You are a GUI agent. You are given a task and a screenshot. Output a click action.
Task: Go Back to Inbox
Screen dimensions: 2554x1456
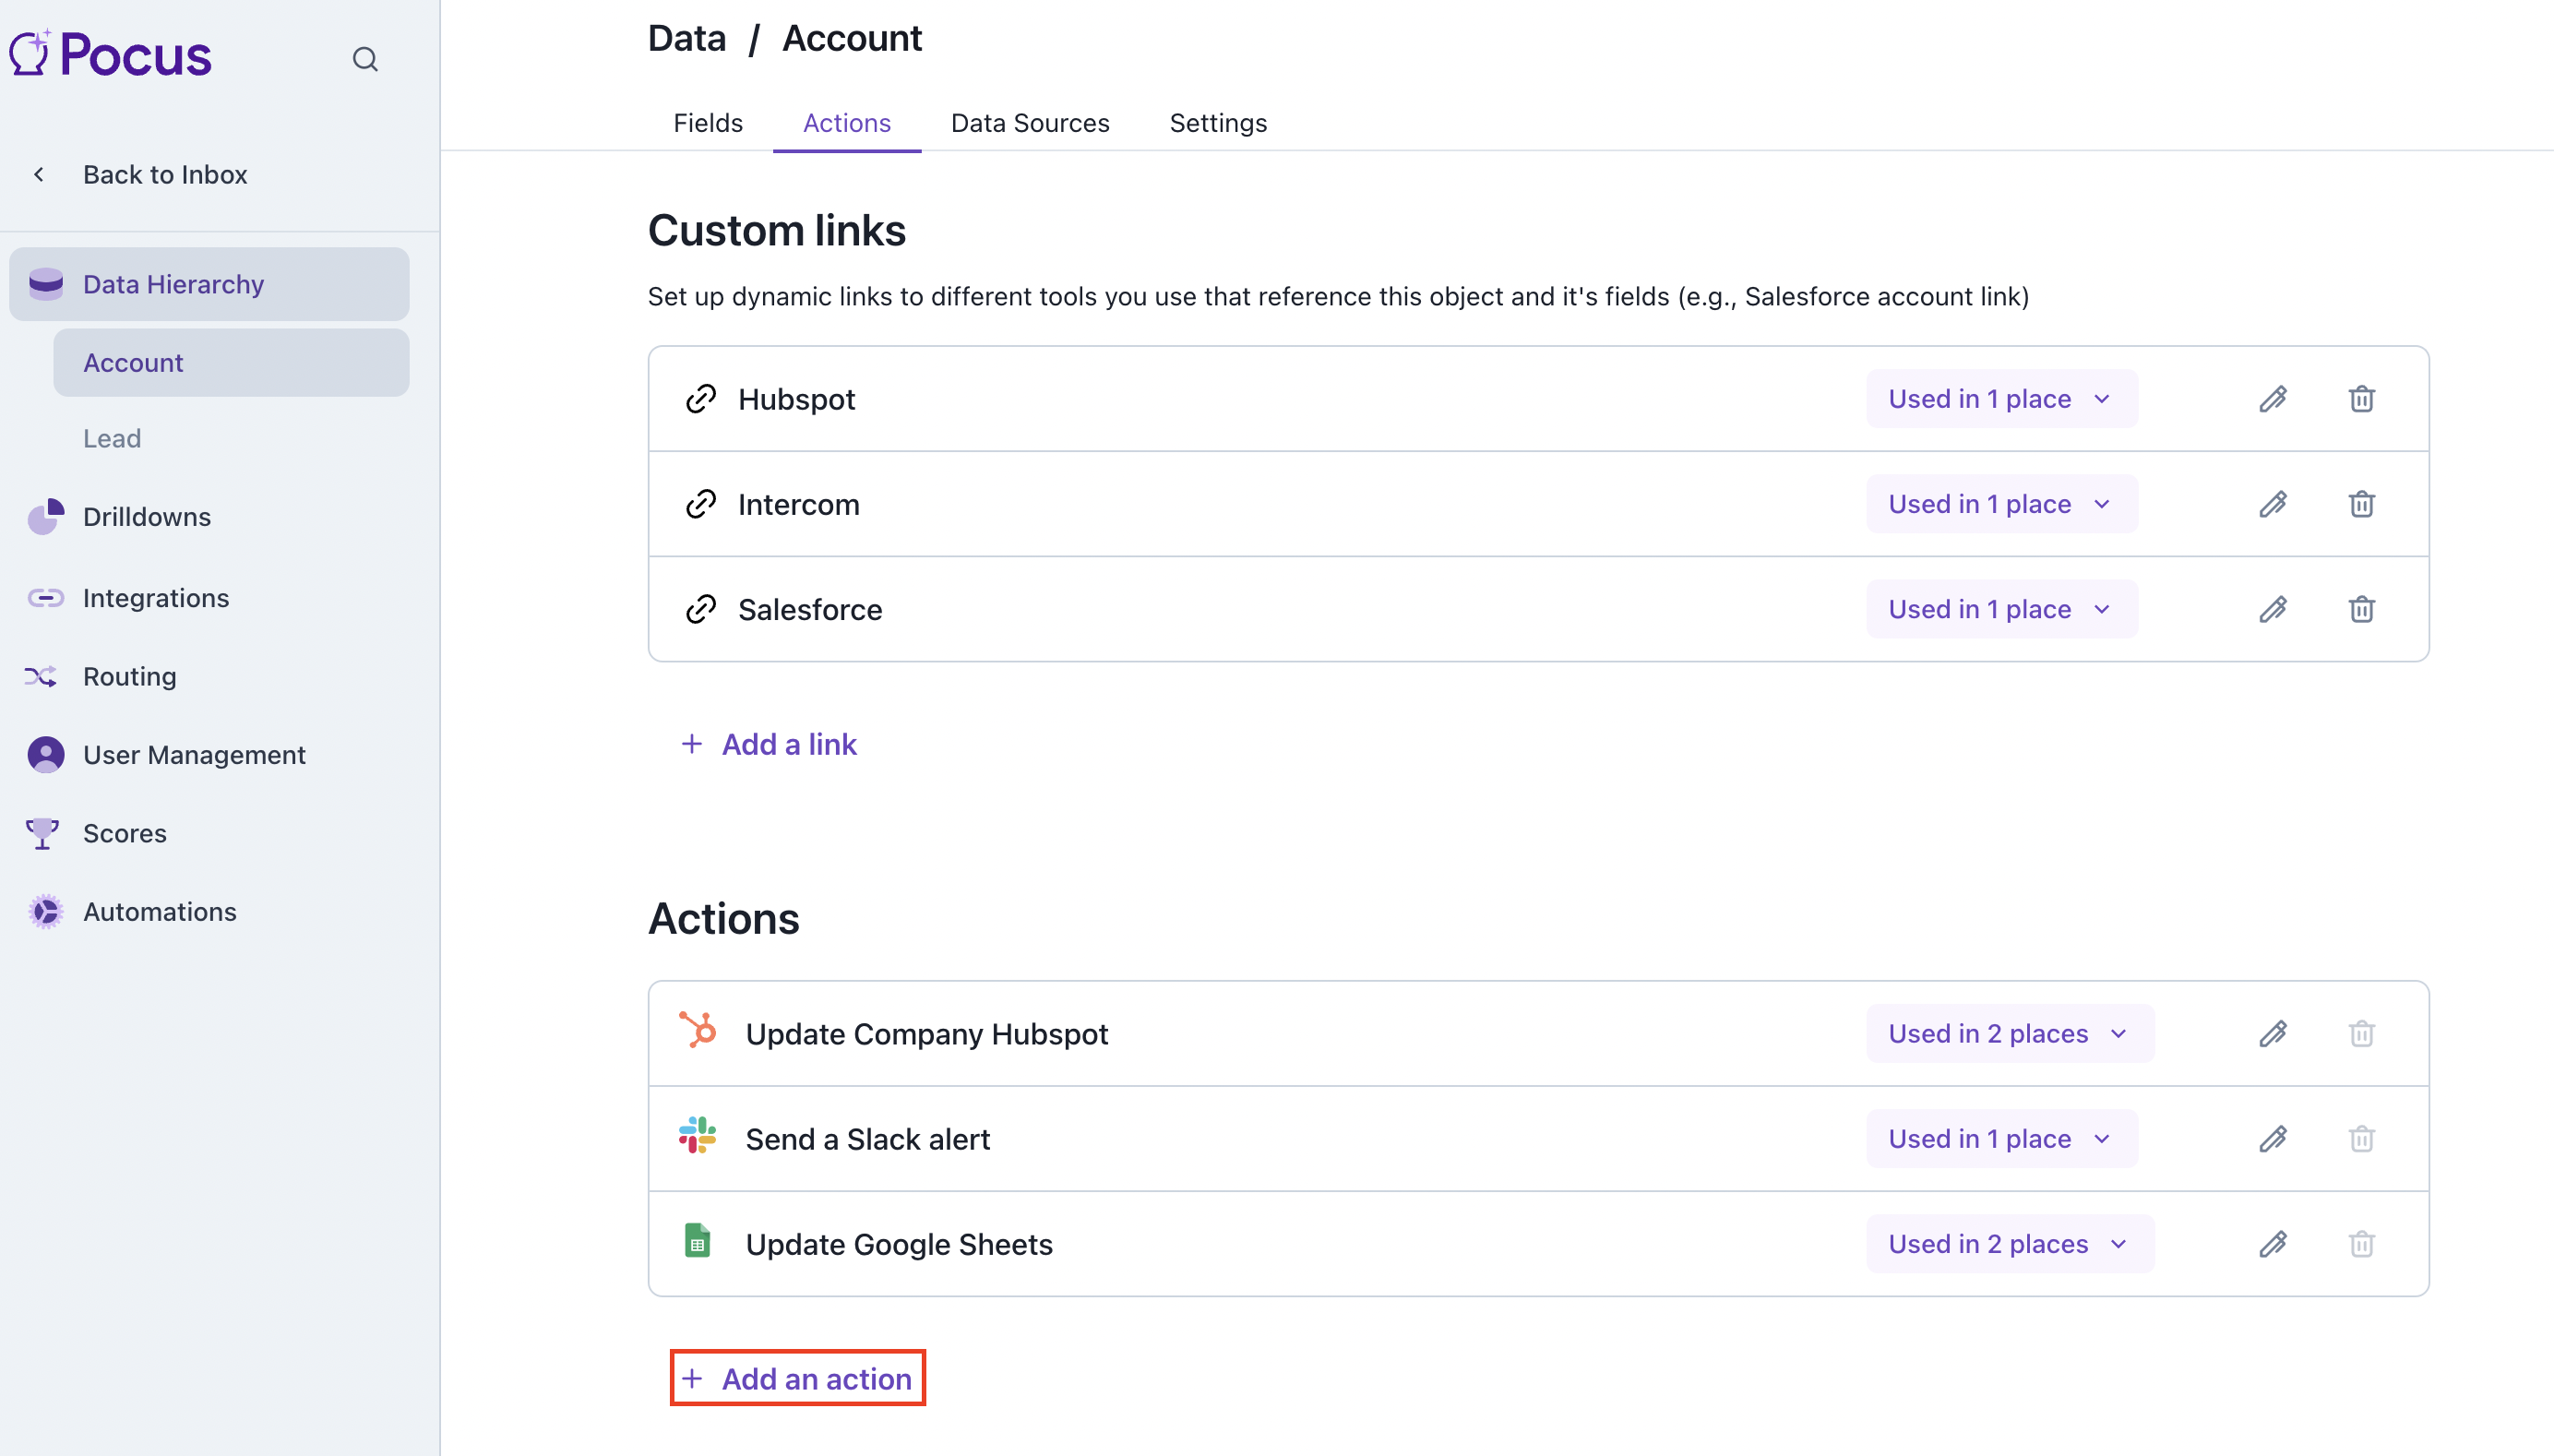(x=164, y=175)
